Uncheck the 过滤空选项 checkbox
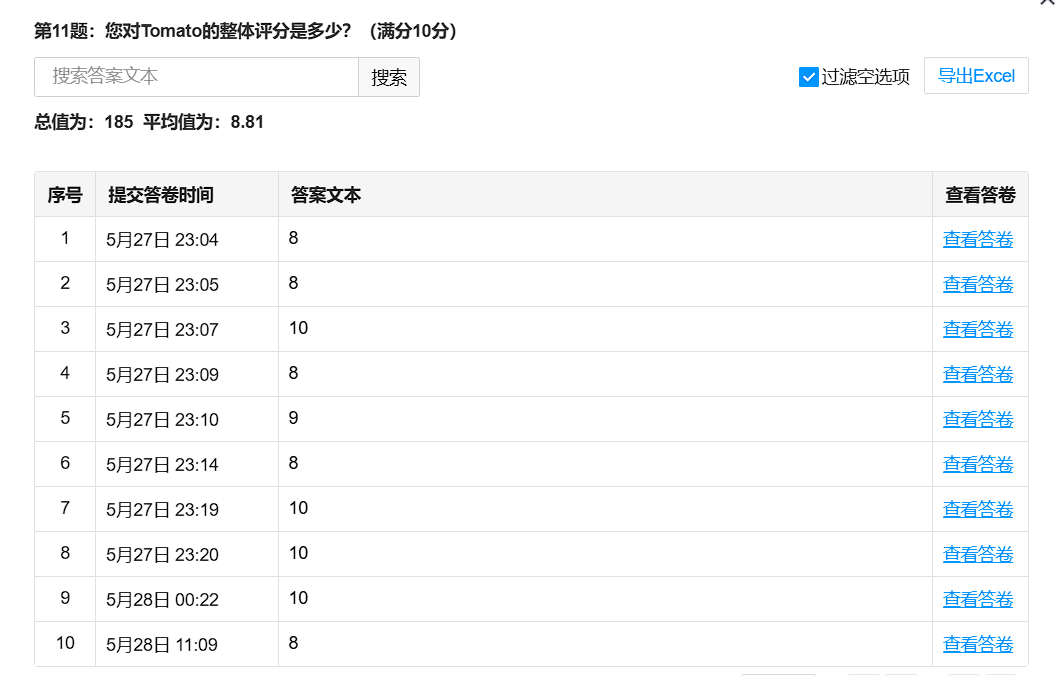 tap(809, 77)
